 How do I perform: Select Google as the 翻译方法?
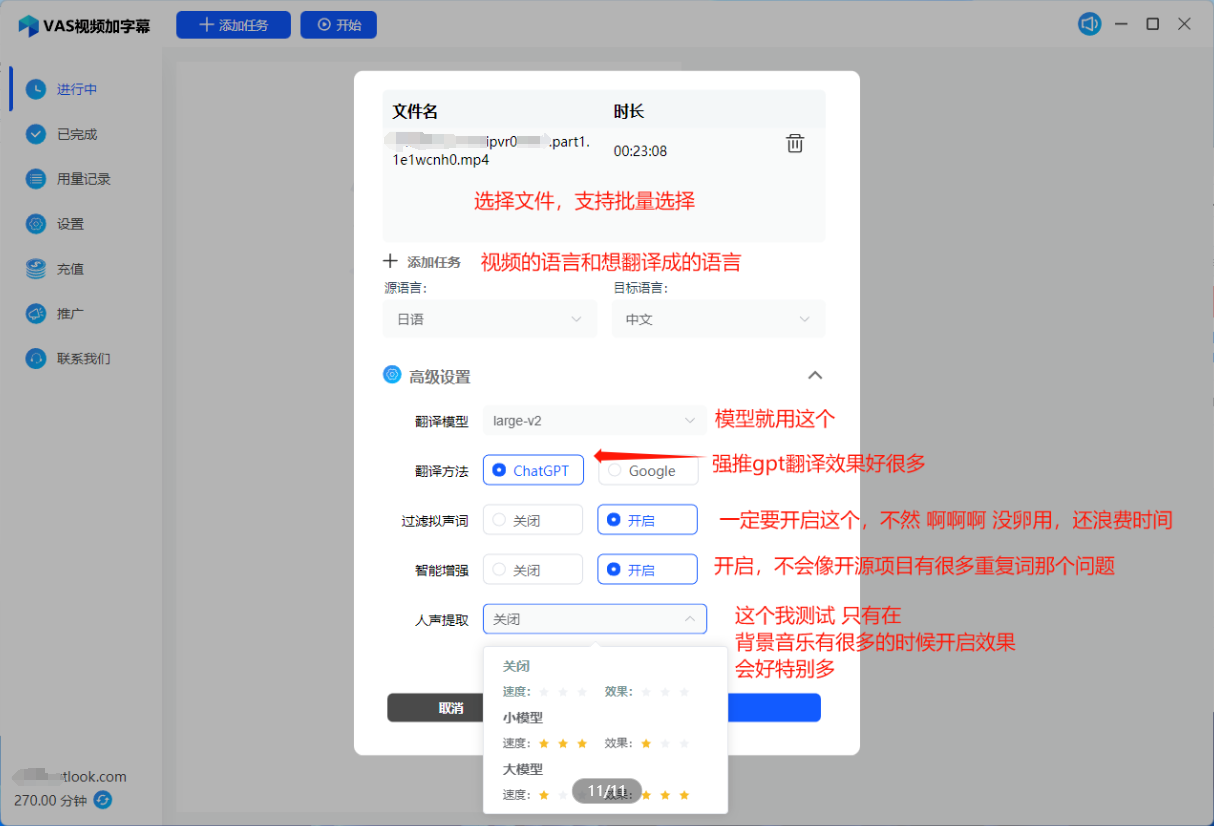click(647, 470)
